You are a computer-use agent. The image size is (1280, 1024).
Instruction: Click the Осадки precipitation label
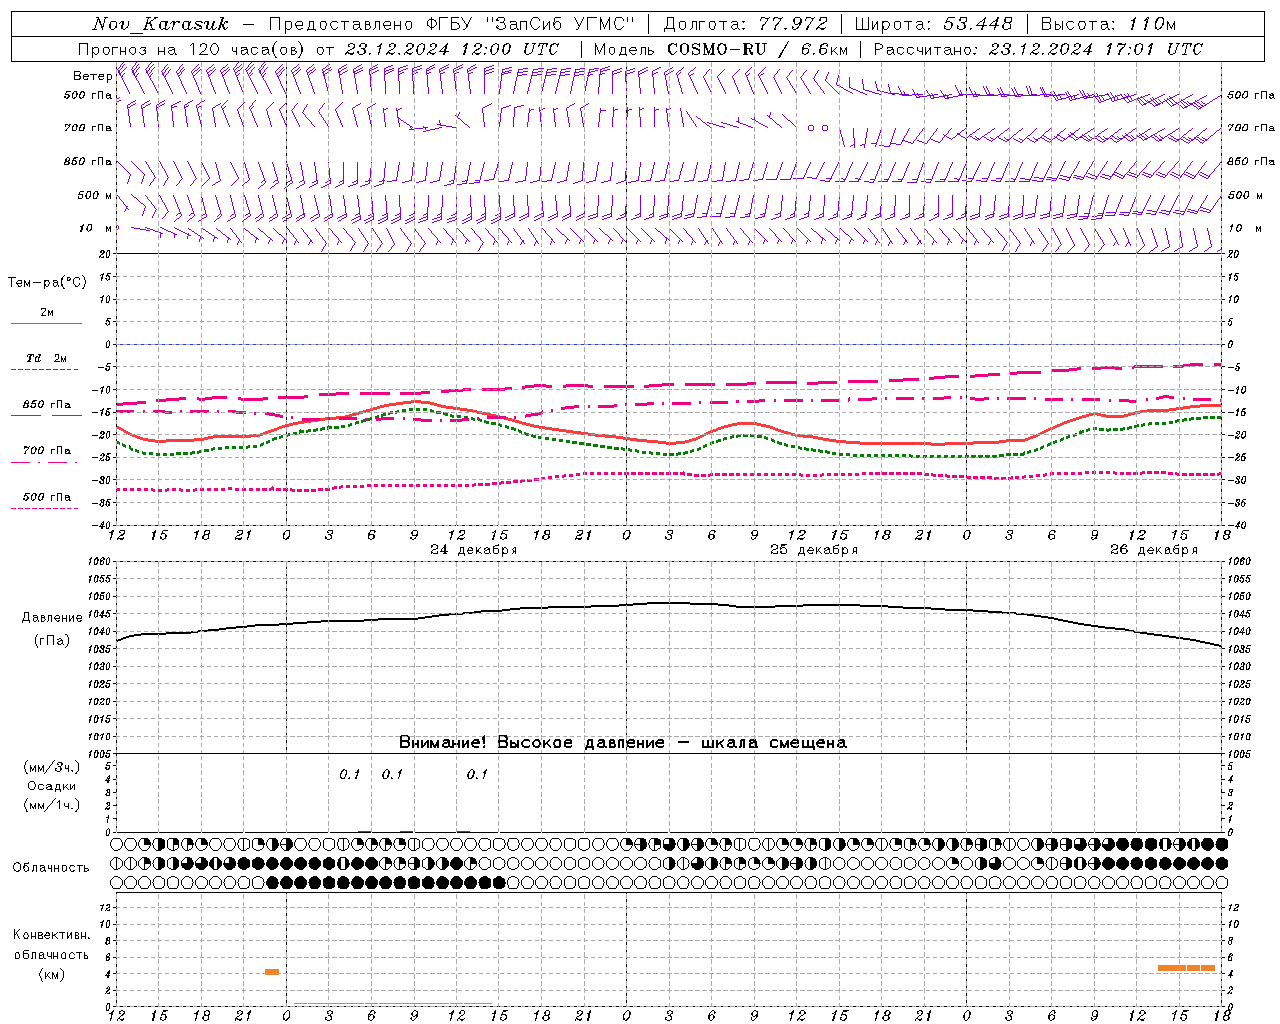52,786
